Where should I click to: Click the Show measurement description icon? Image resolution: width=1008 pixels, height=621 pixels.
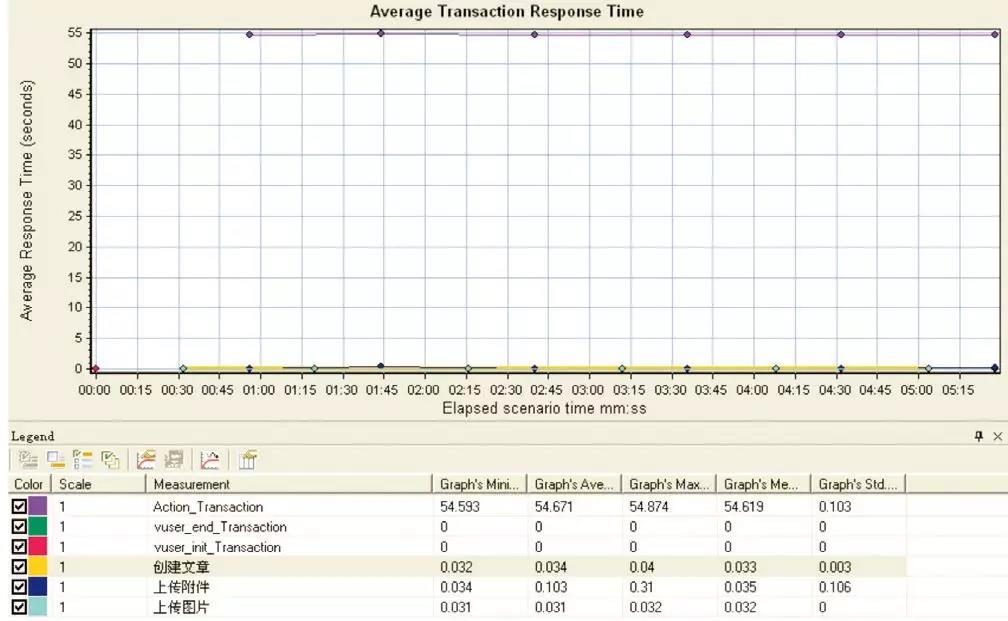[174, 460]
